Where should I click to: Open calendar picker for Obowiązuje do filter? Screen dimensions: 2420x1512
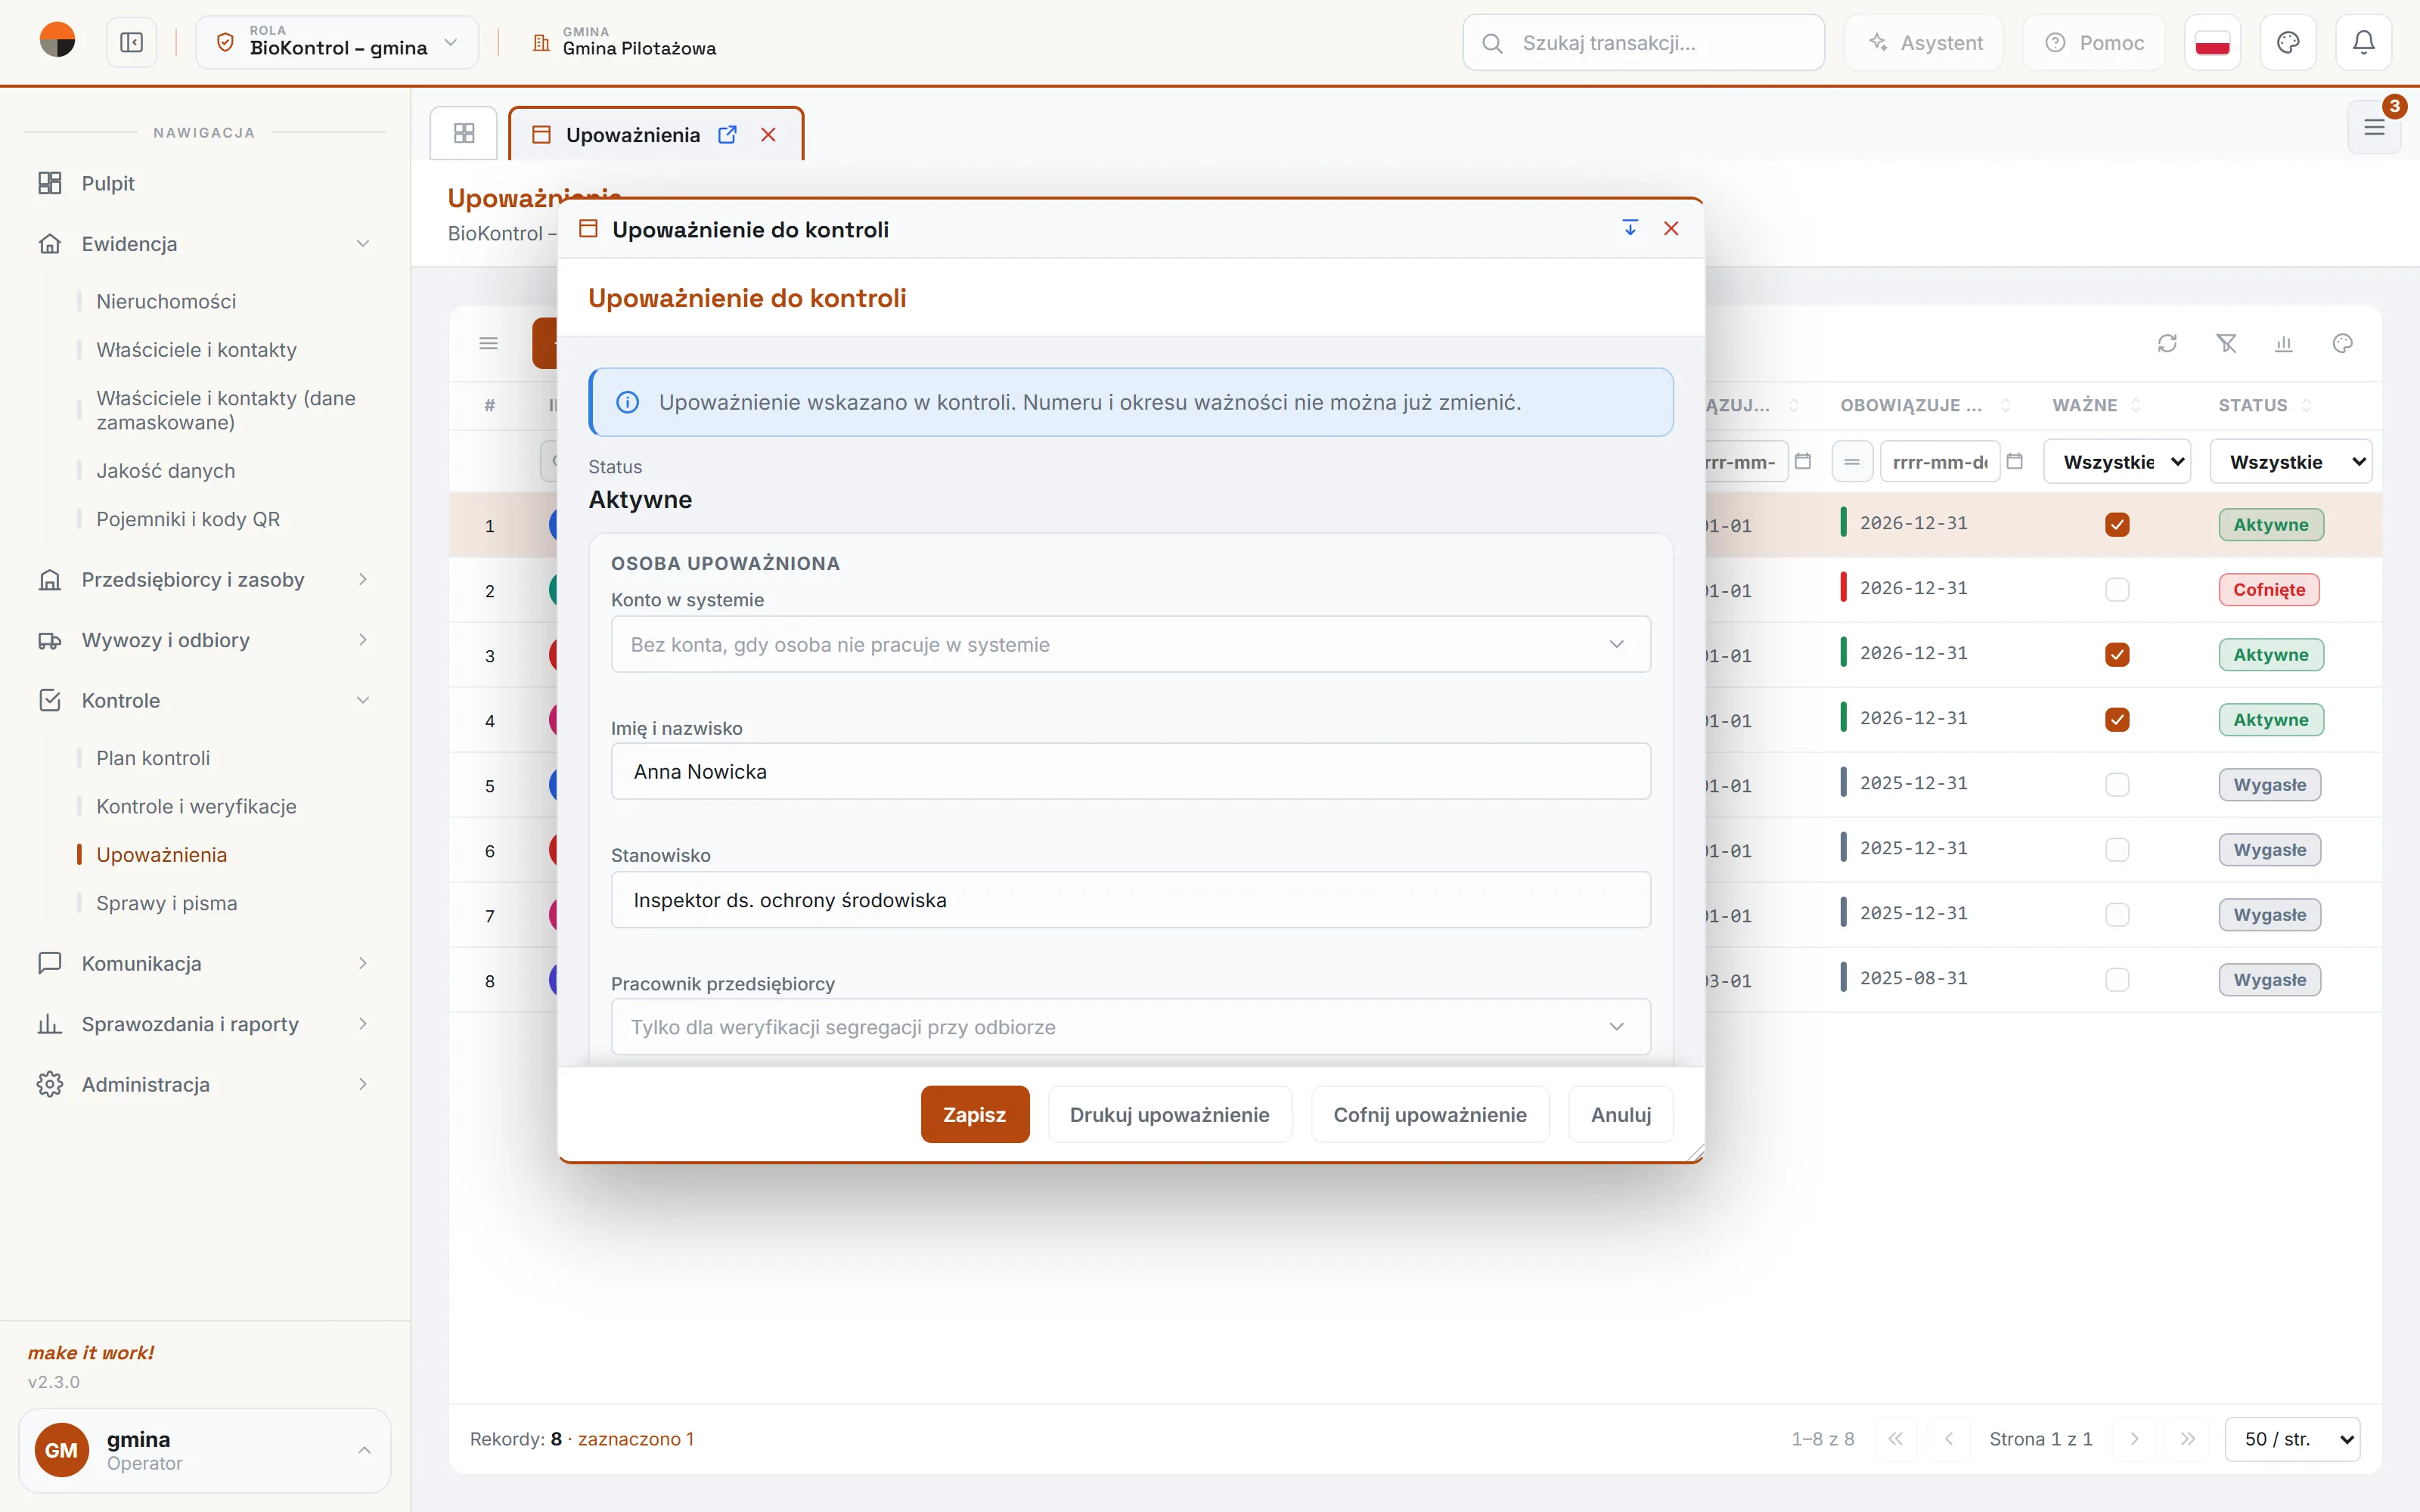click(2015, 461)
